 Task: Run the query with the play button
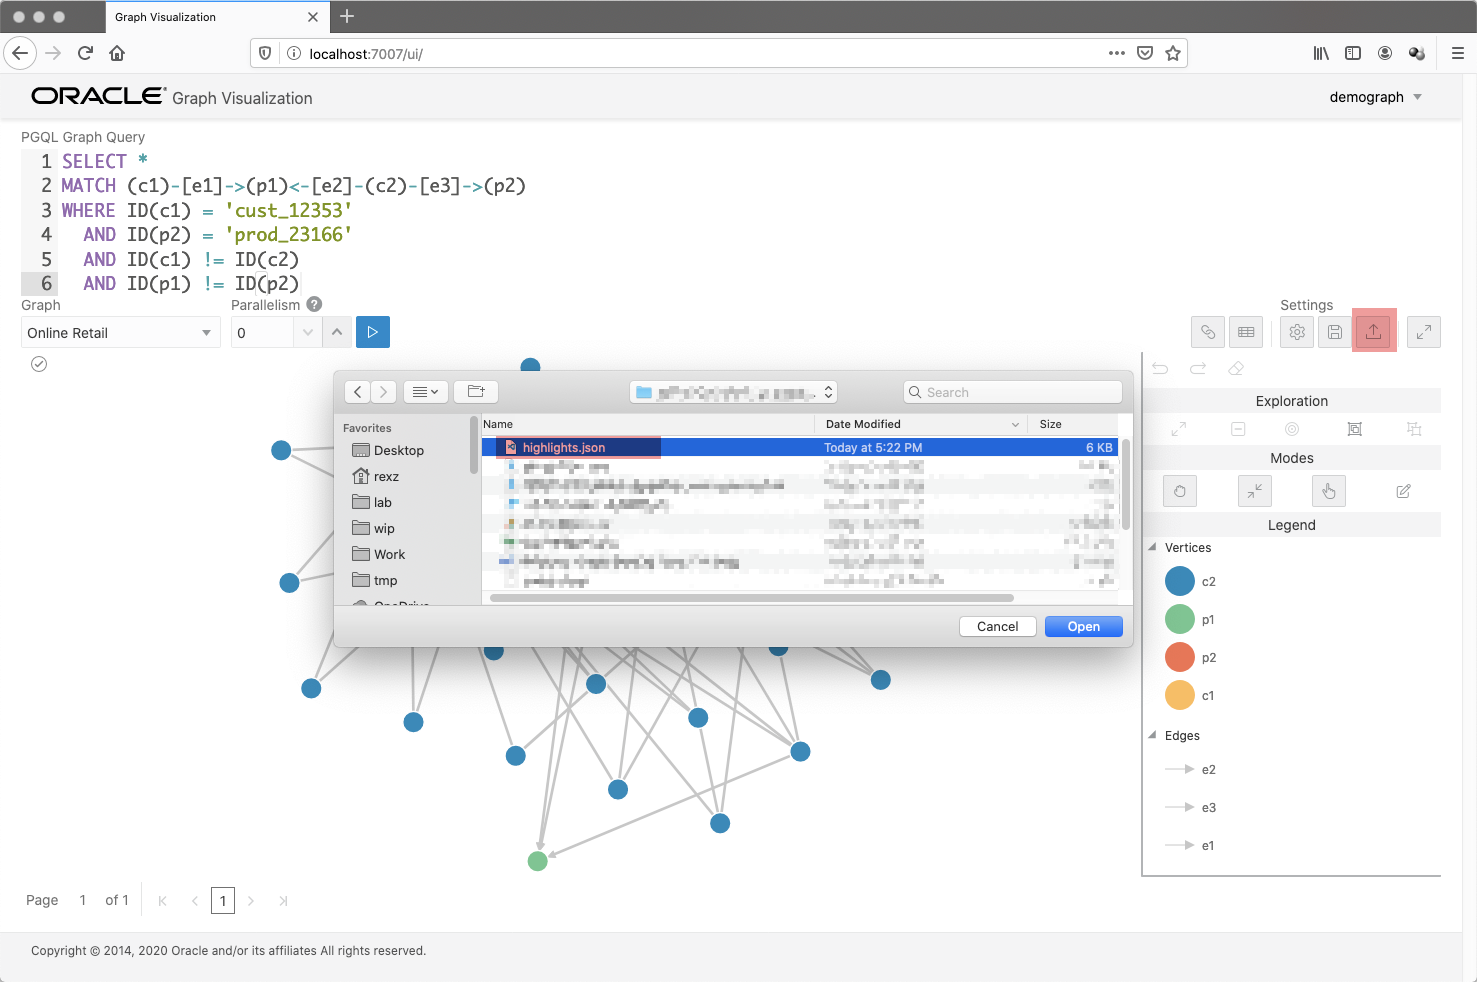click(373, 332)
